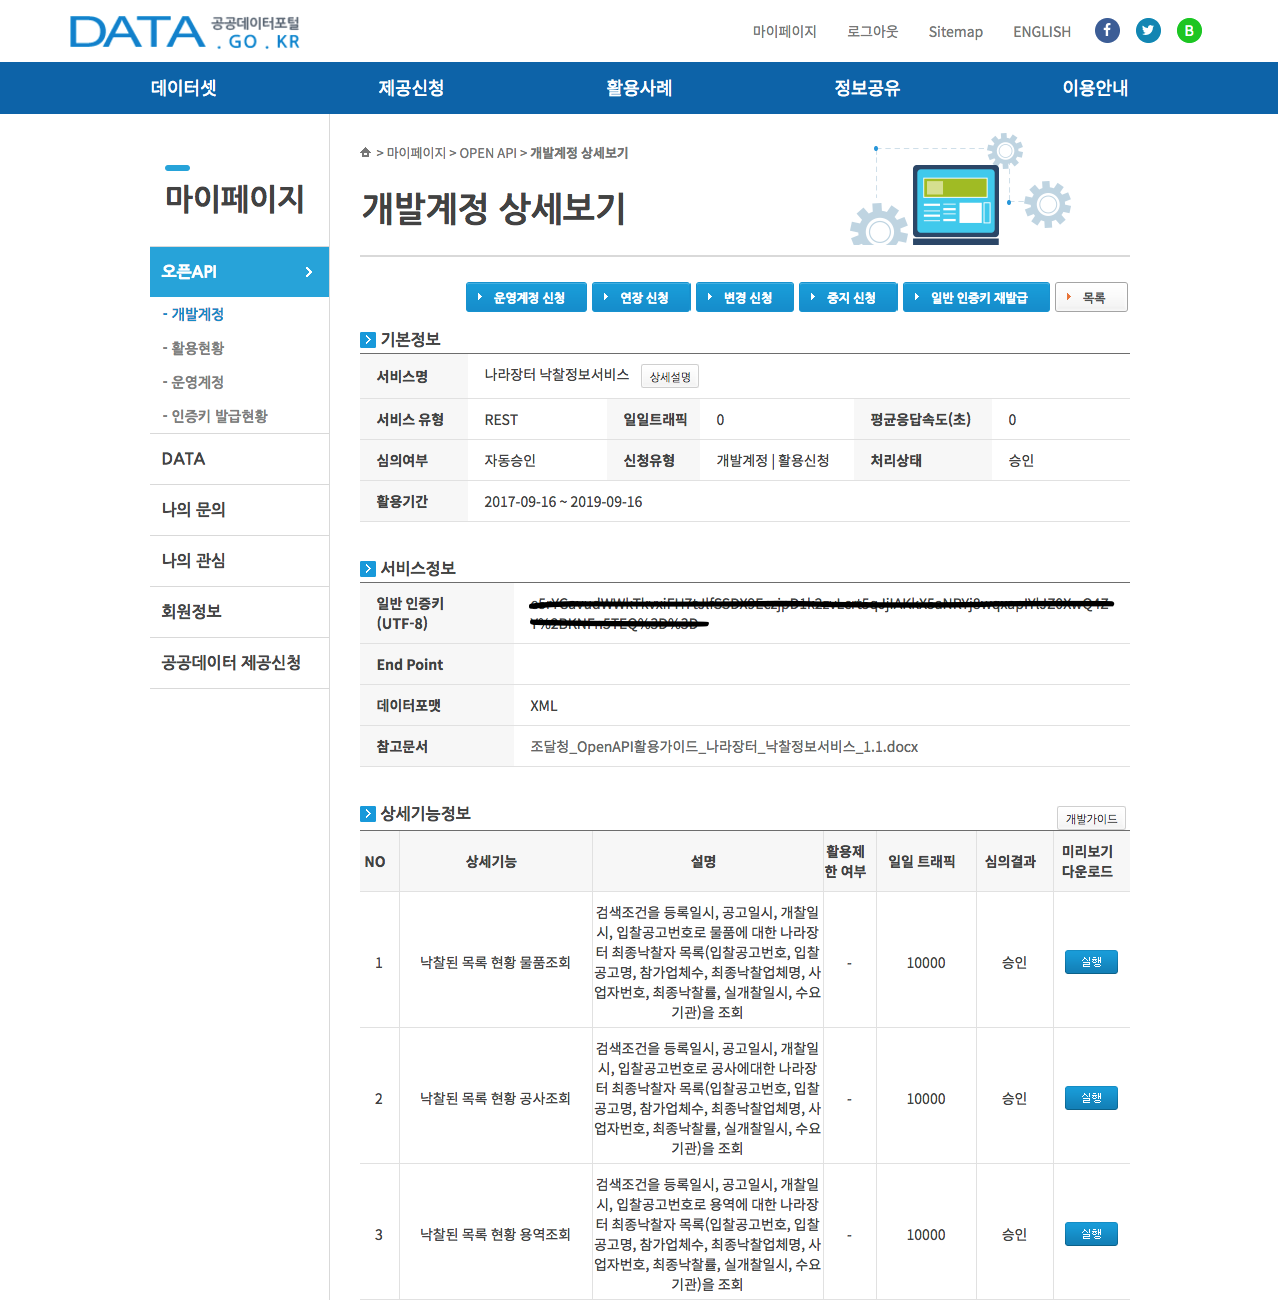The width and height of the screenshot is (1278, 1300).
Task: Open the Sitemap link
Action: (x=956, y=32)
